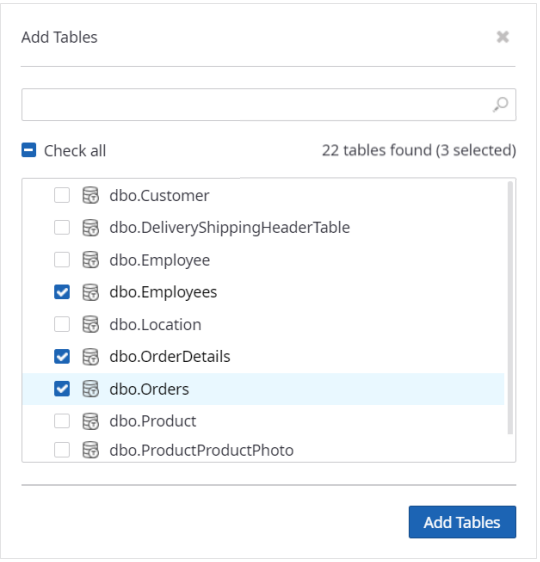Click the table icon beside dbo.ProductProductPhoto
Screen dimensions: 540x562
pos(90,450)
